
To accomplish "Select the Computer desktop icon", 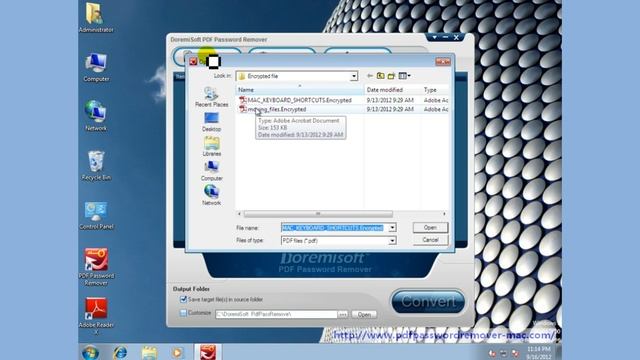I will click(96, 67).
